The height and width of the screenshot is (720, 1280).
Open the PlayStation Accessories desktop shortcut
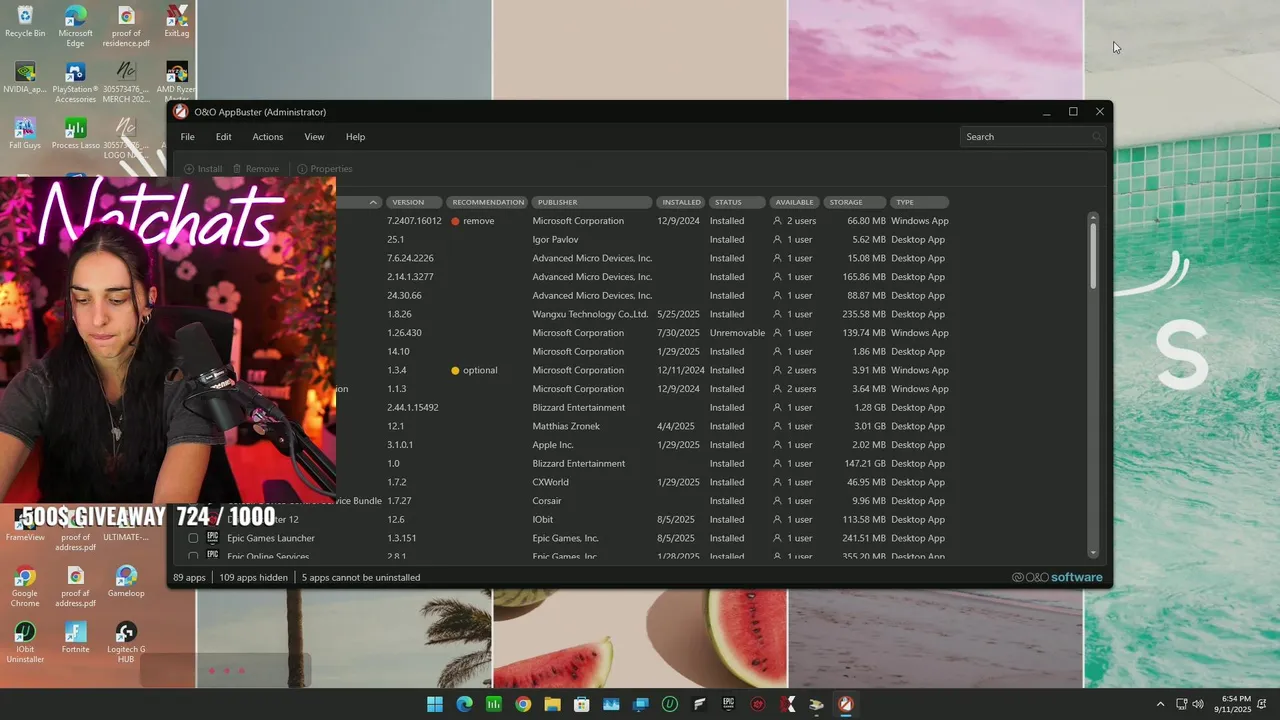75,83
